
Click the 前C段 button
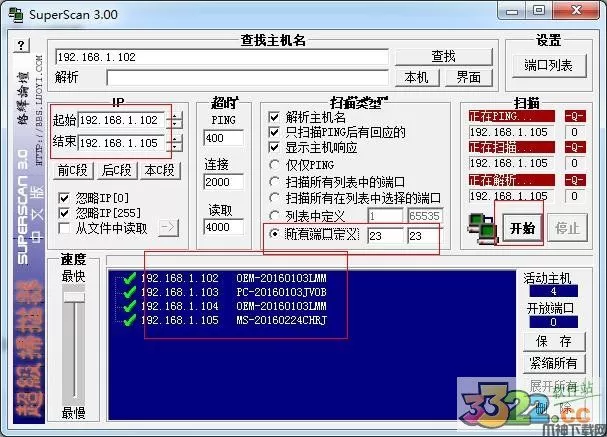coord(73,170)
